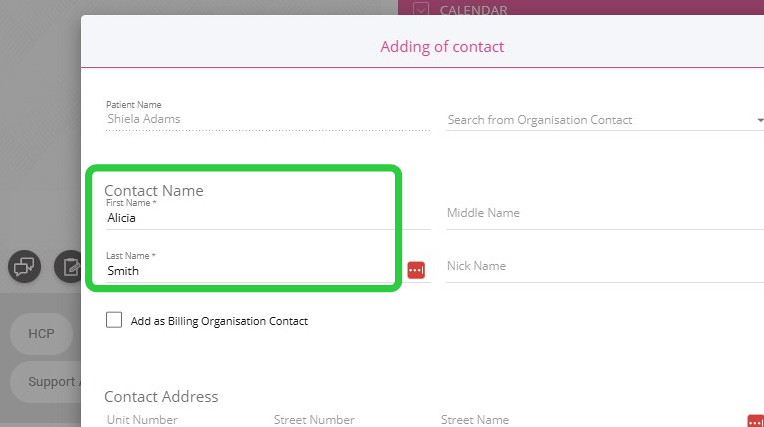Focus the Middle Name input

[600, 213]
